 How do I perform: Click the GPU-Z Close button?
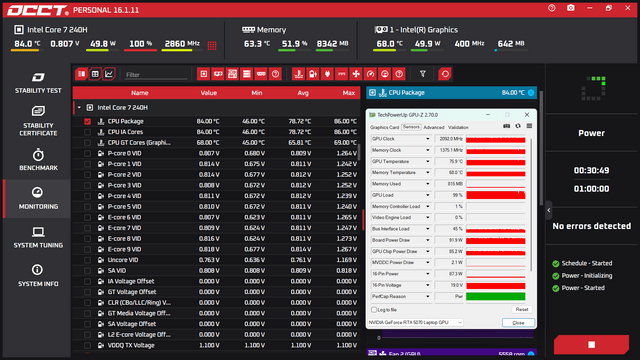[x=518, y=322]
